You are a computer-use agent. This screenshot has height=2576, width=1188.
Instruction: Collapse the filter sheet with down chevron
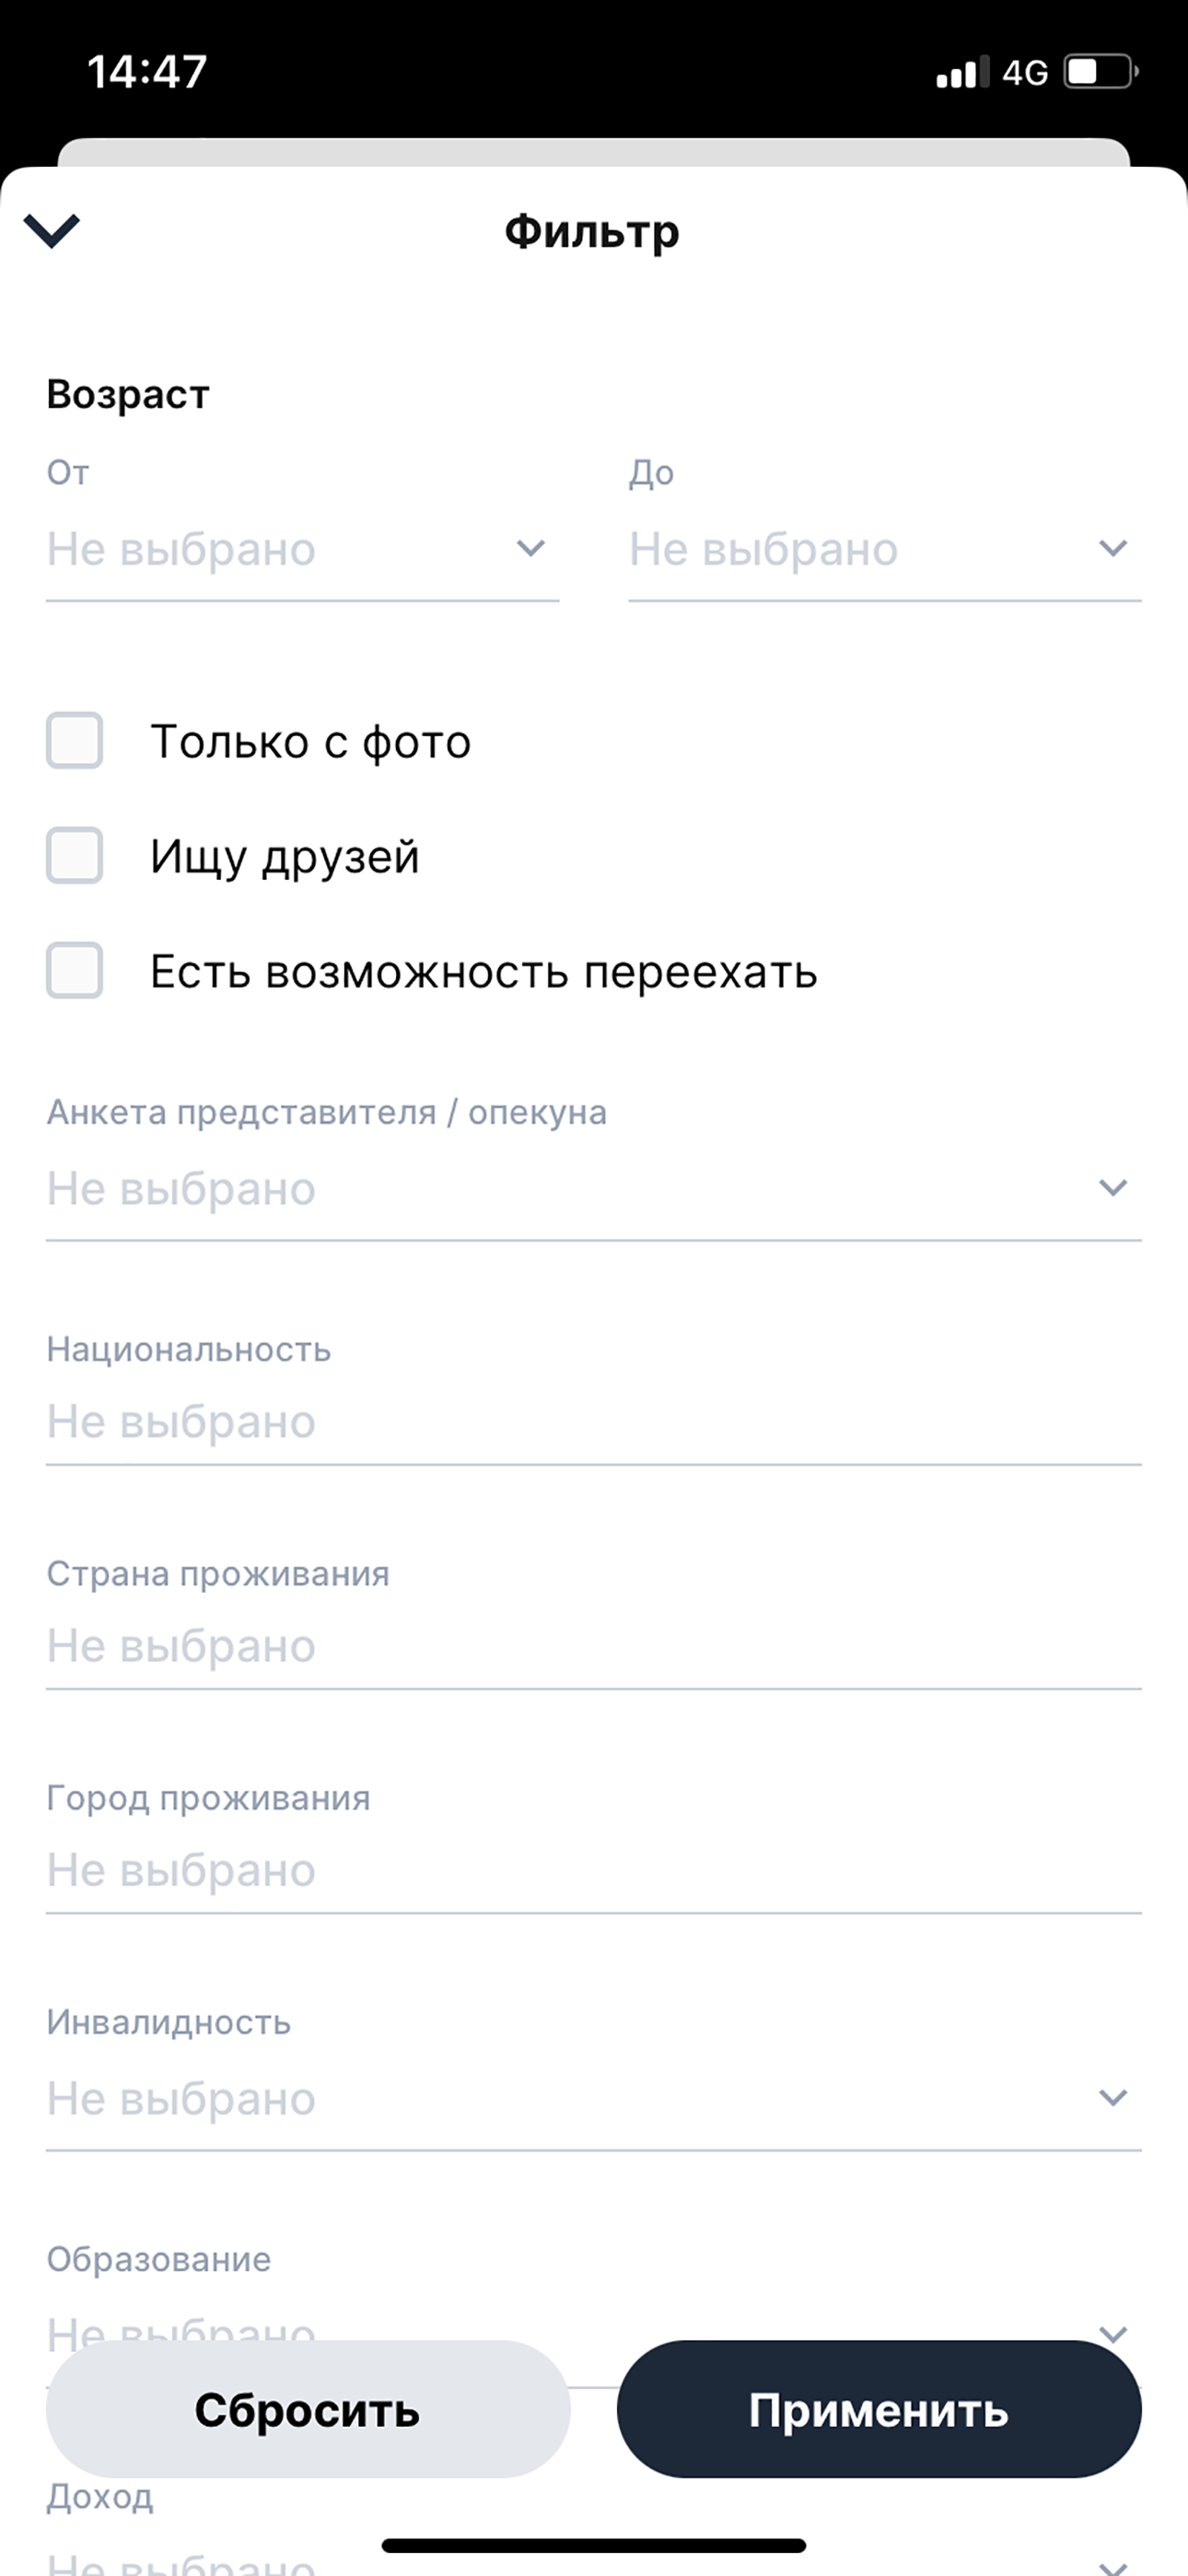[x=51, y=231]
